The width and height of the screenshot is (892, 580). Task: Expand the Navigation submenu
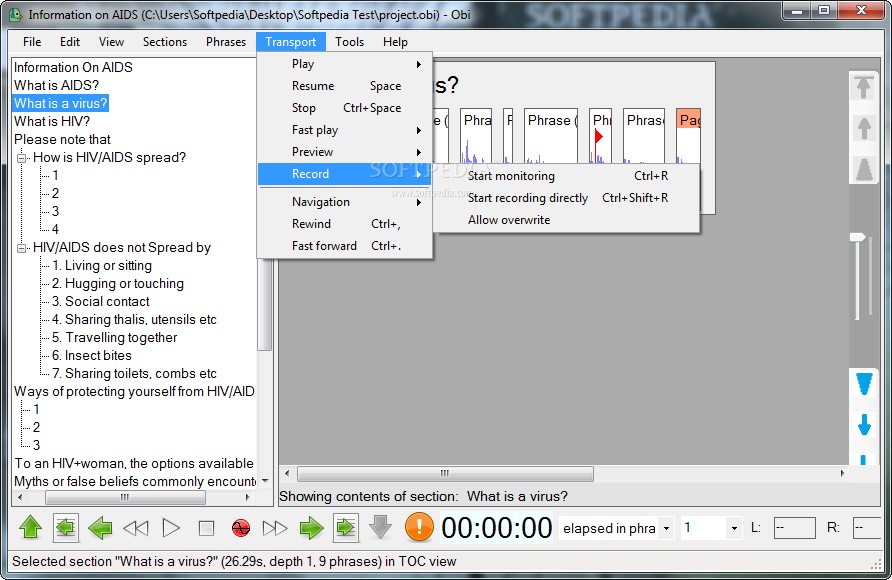(345, 202)
